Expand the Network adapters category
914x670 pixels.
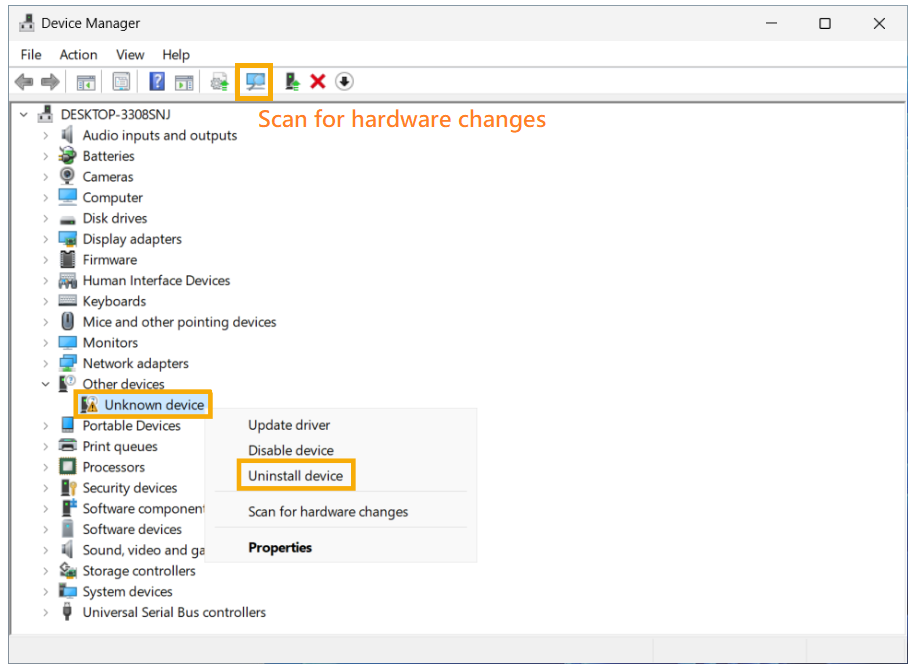pos(44,363)
